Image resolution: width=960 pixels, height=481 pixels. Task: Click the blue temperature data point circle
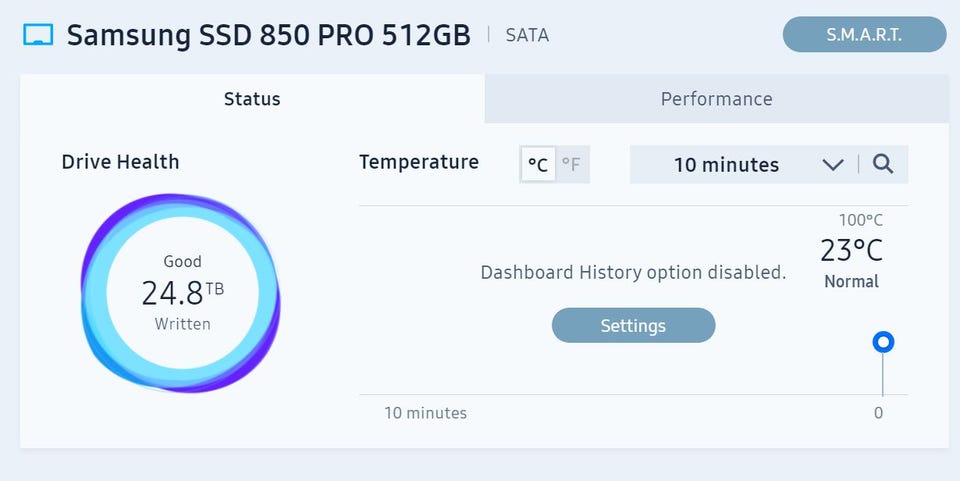click(x=882, y=343)
